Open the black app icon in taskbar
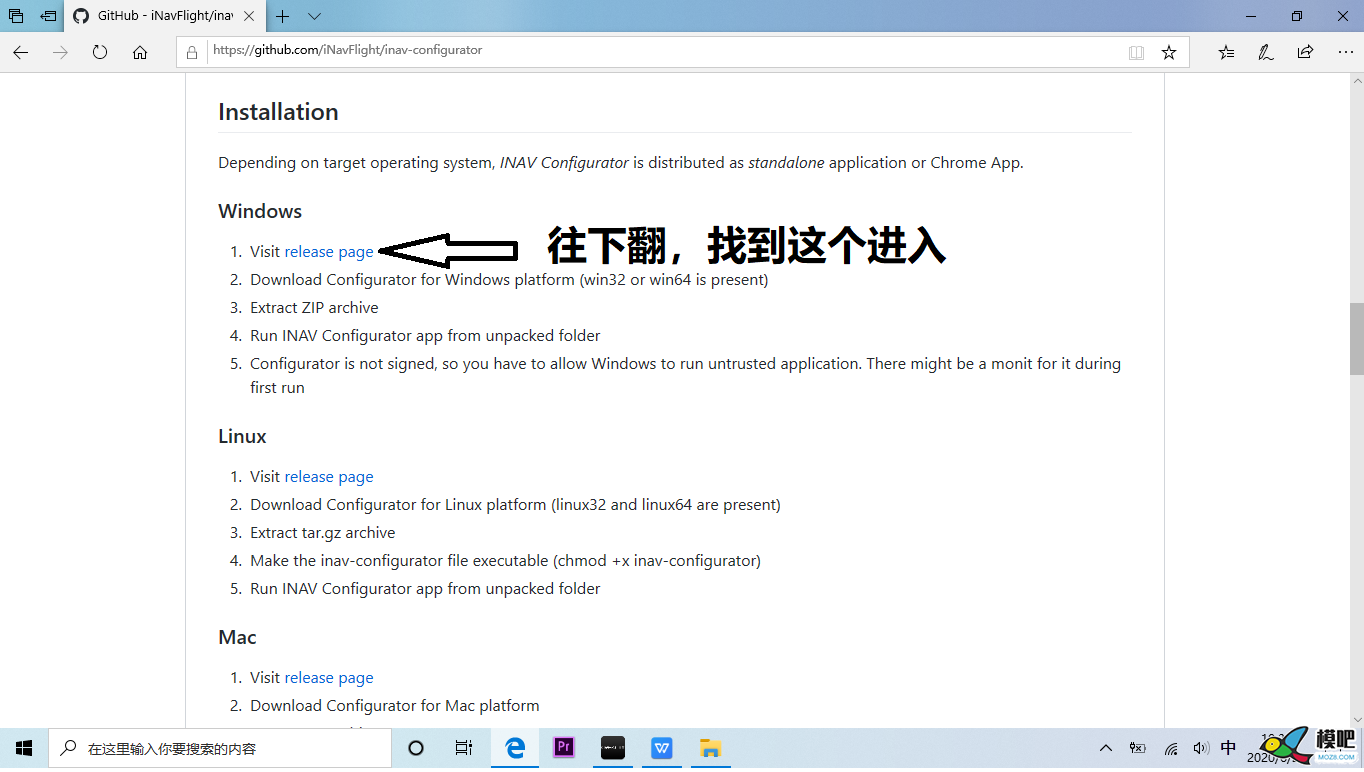Viewport: 1364px width, 772px height. (x=613, y=748)
